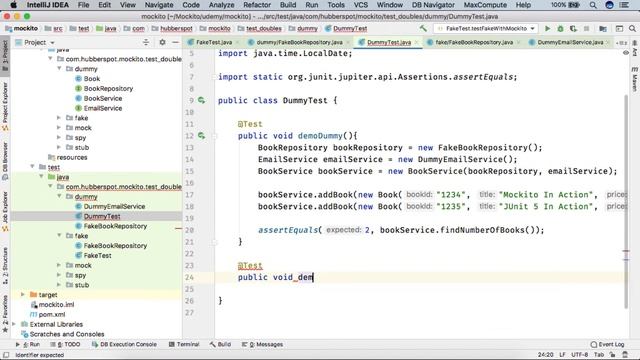The width and height of the screenshot is (640, 360).
Task: Click run gutter icon beside class DummyTest
Action: [x=201, y=100]
